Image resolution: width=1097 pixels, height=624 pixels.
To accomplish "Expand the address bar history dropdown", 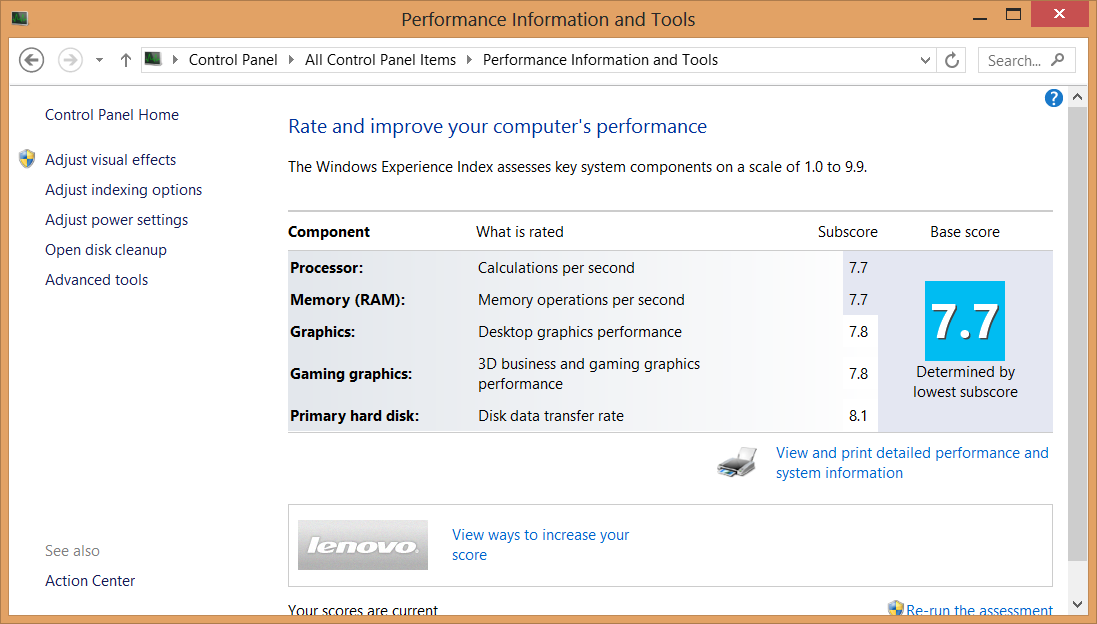I will point(925,60).
